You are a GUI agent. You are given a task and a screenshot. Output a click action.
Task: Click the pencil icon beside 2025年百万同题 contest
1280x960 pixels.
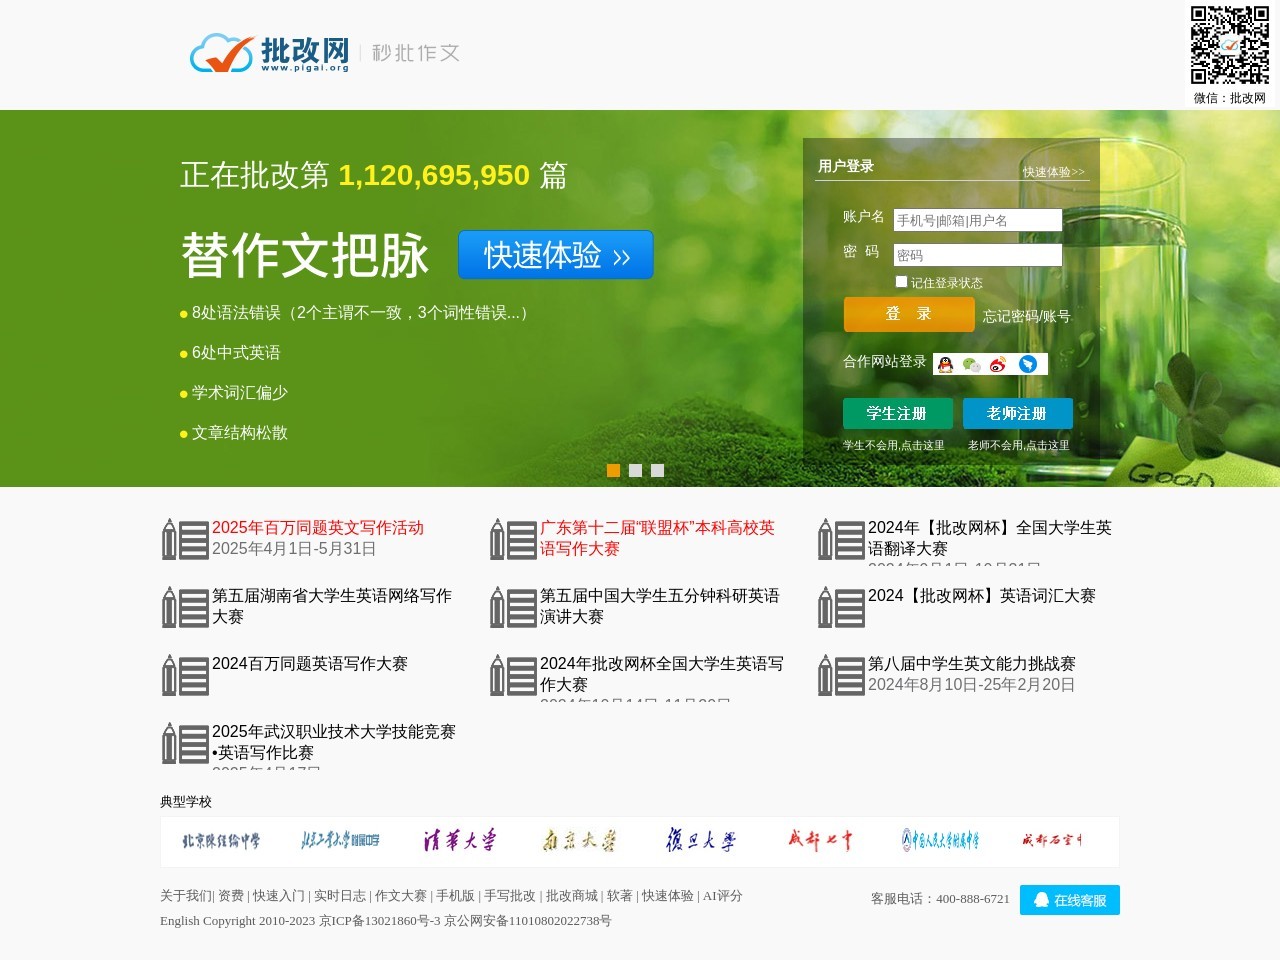(x=170, y=539)
